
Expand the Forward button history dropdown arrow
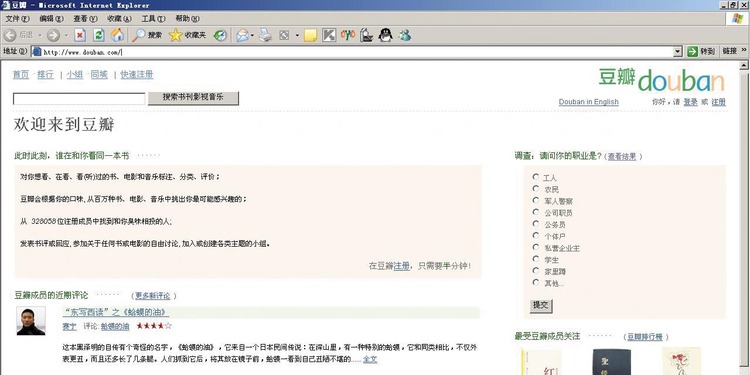[x=66, y=35]
